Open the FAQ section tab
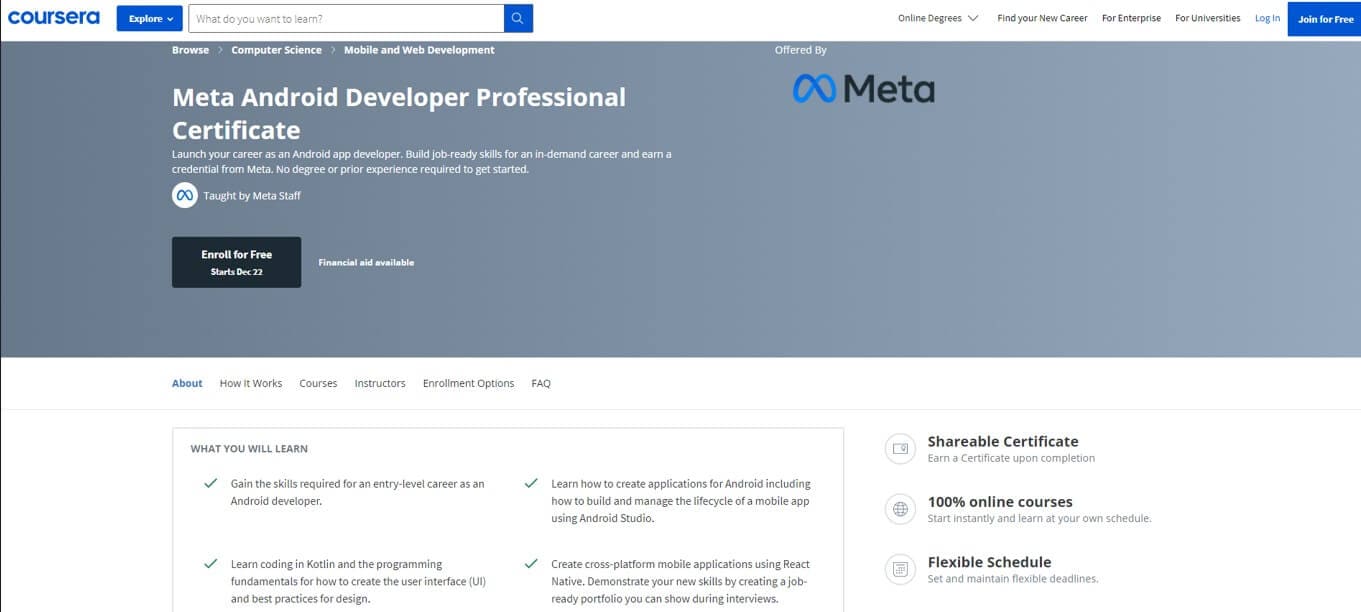 [541, 383]
